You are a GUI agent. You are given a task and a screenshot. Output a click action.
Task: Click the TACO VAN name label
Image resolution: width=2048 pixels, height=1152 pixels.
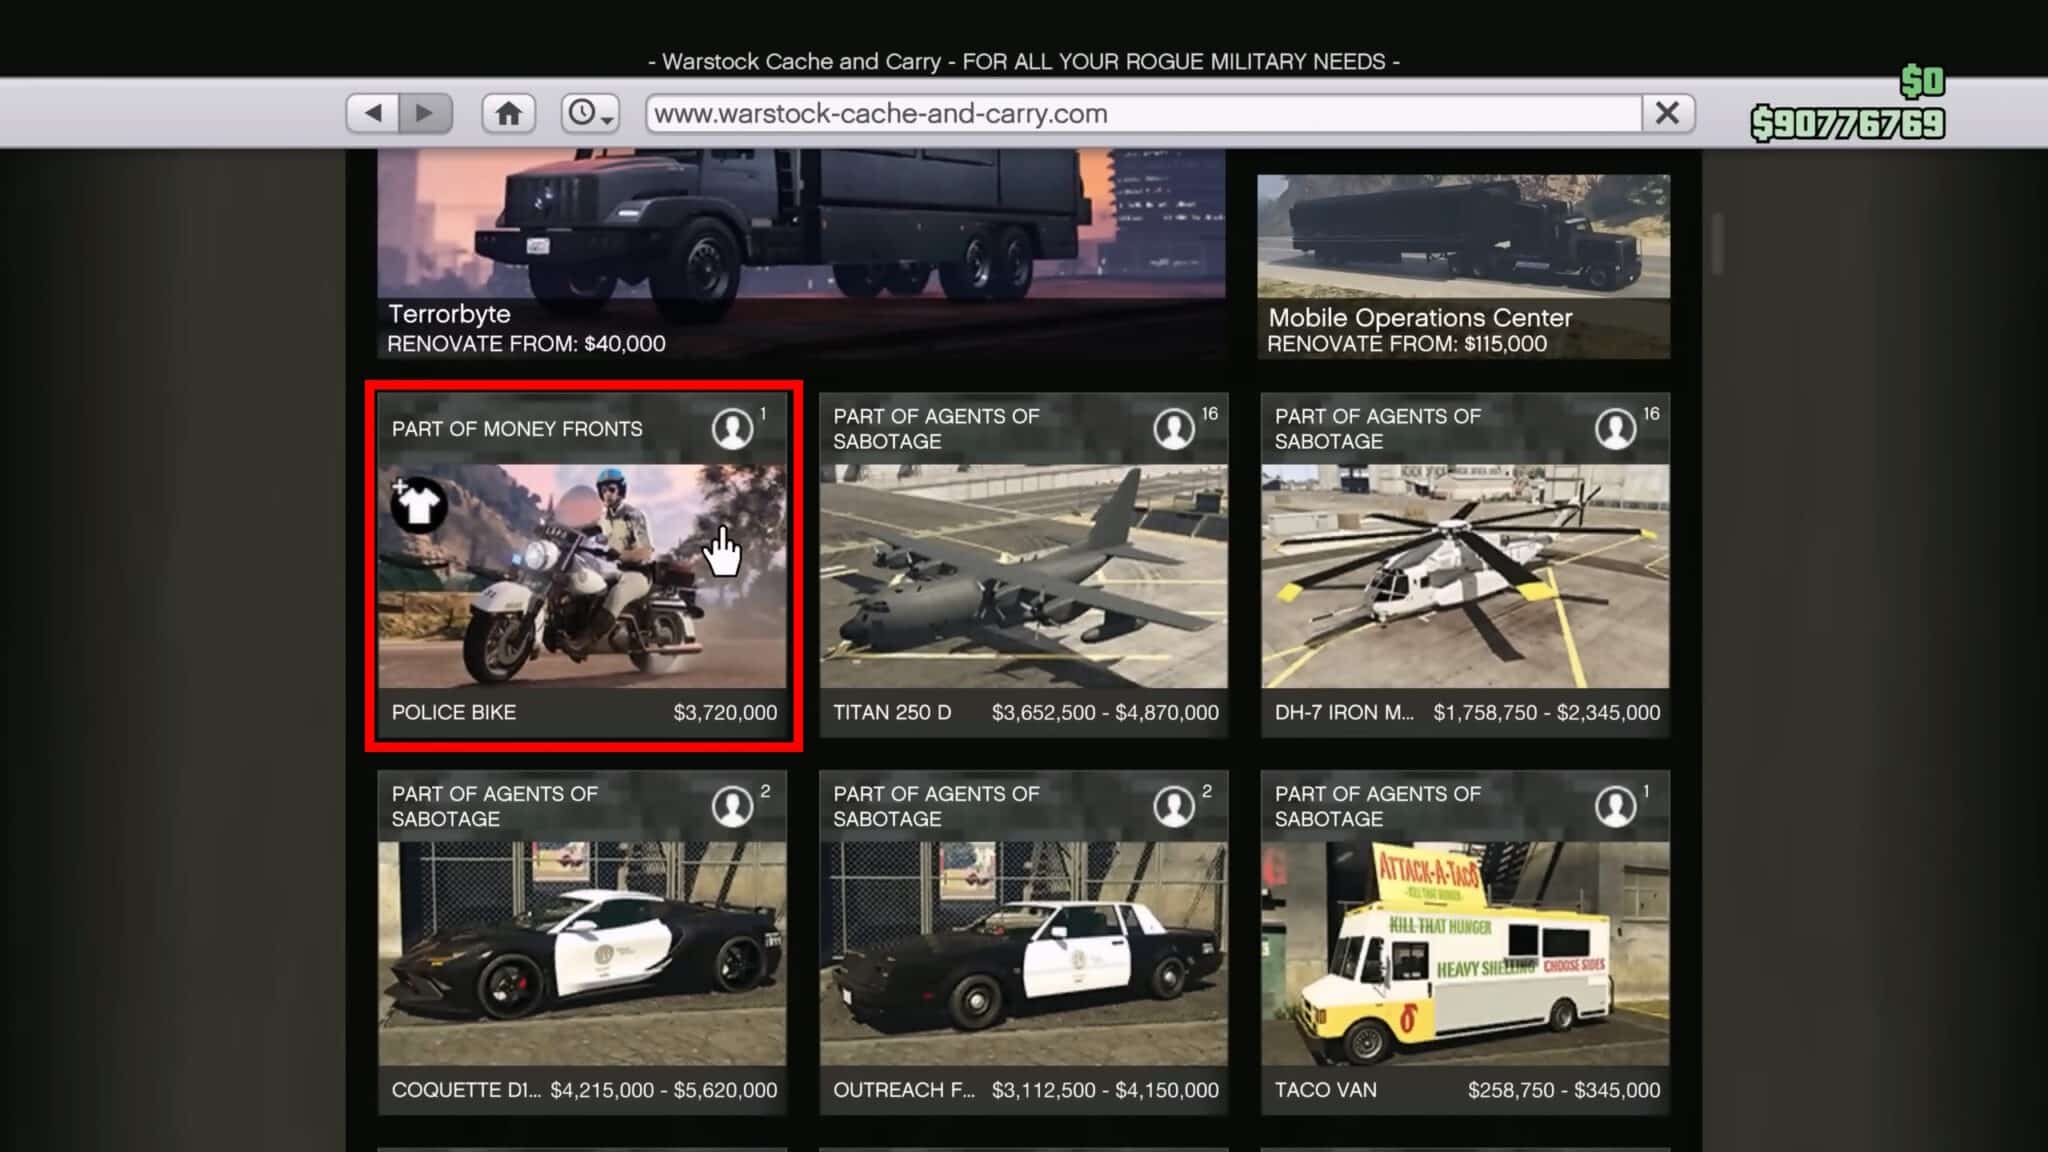pyautogui.click(x=1325, y=1090)
